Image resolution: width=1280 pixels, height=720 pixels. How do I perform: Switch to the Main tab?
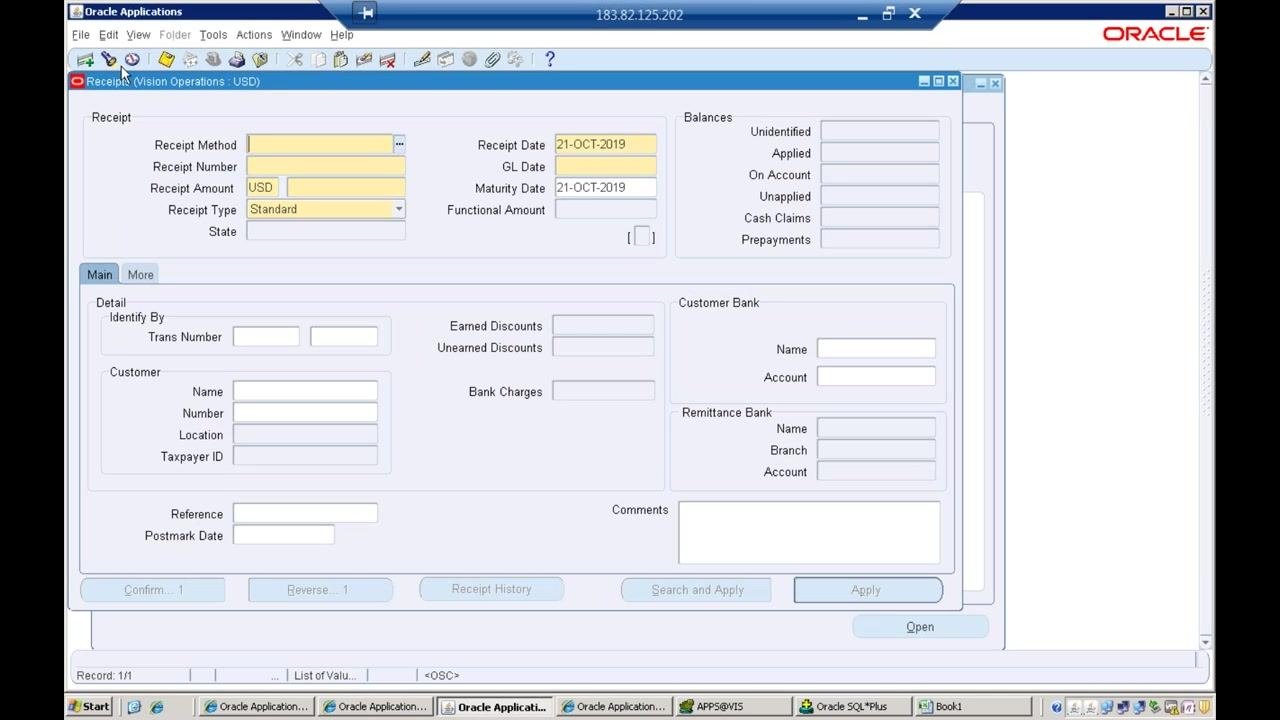pyautogui.click(x=99, y=275)
